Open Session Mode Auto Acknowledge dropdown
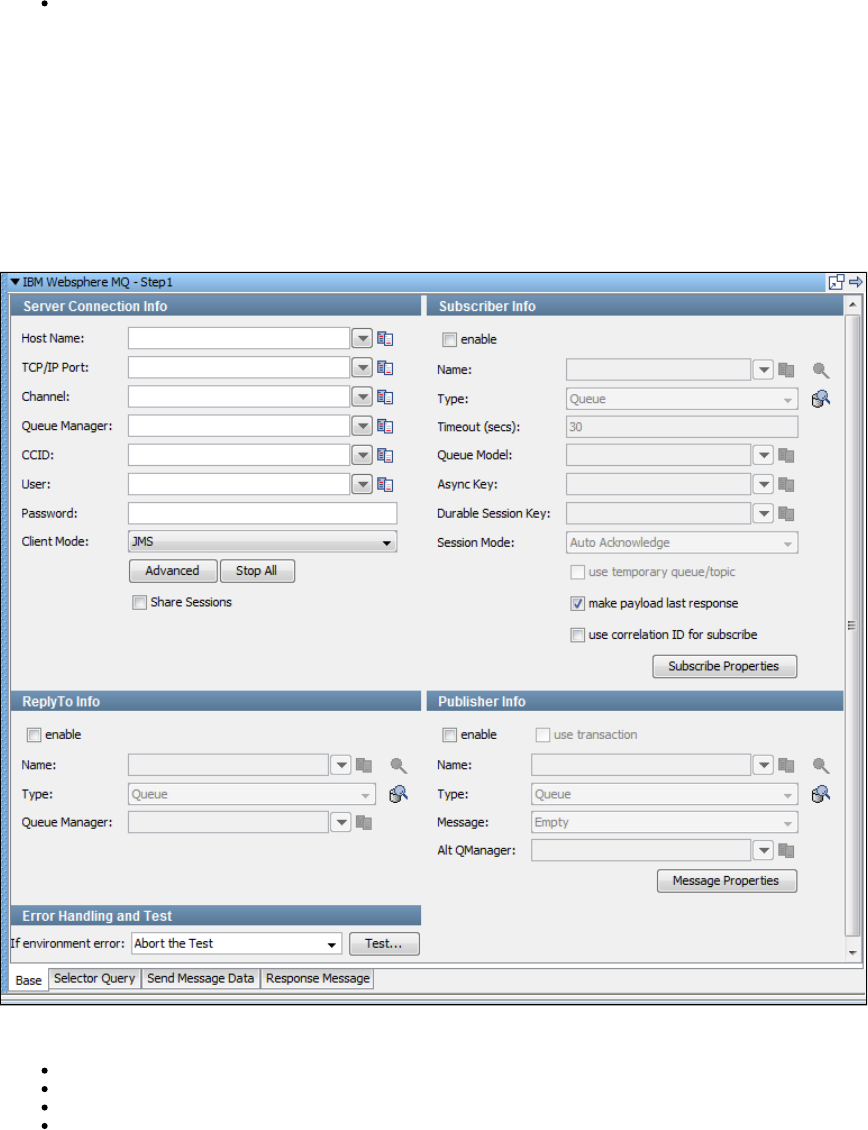 click(x=682, y=543)
